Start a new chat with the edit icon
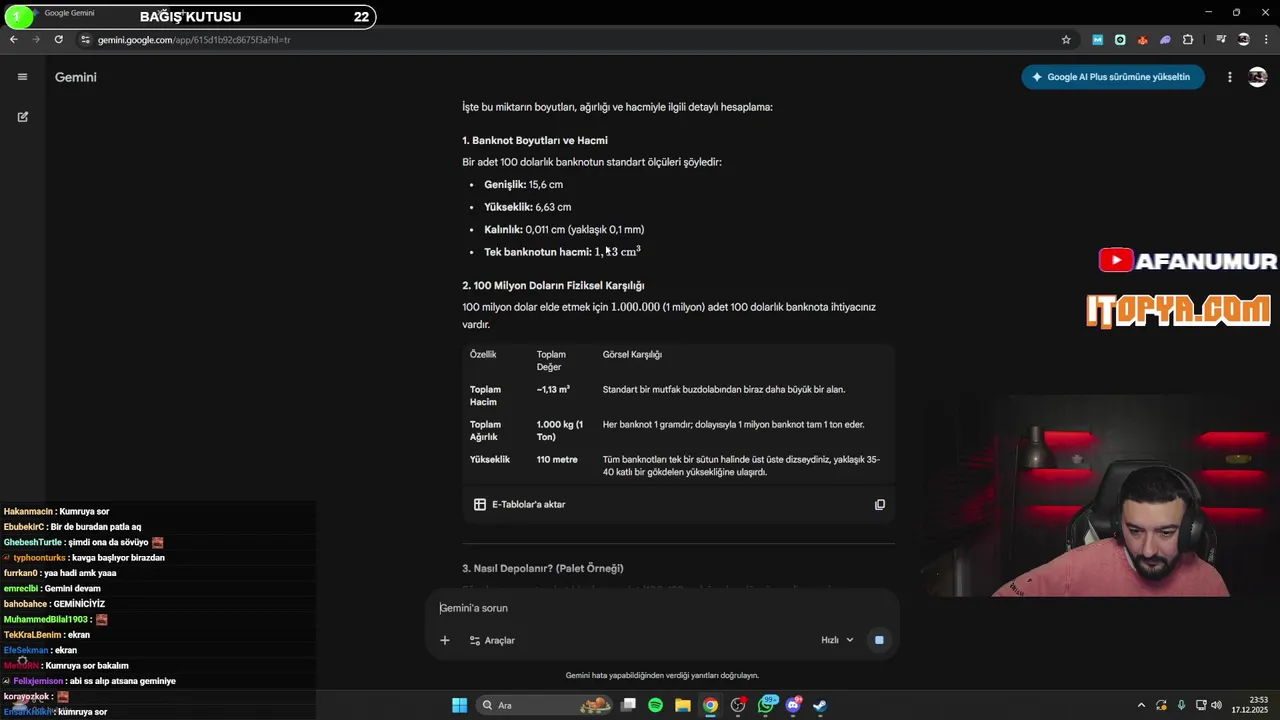Screen dimensions: 1280x720 (x=22, y=117)
